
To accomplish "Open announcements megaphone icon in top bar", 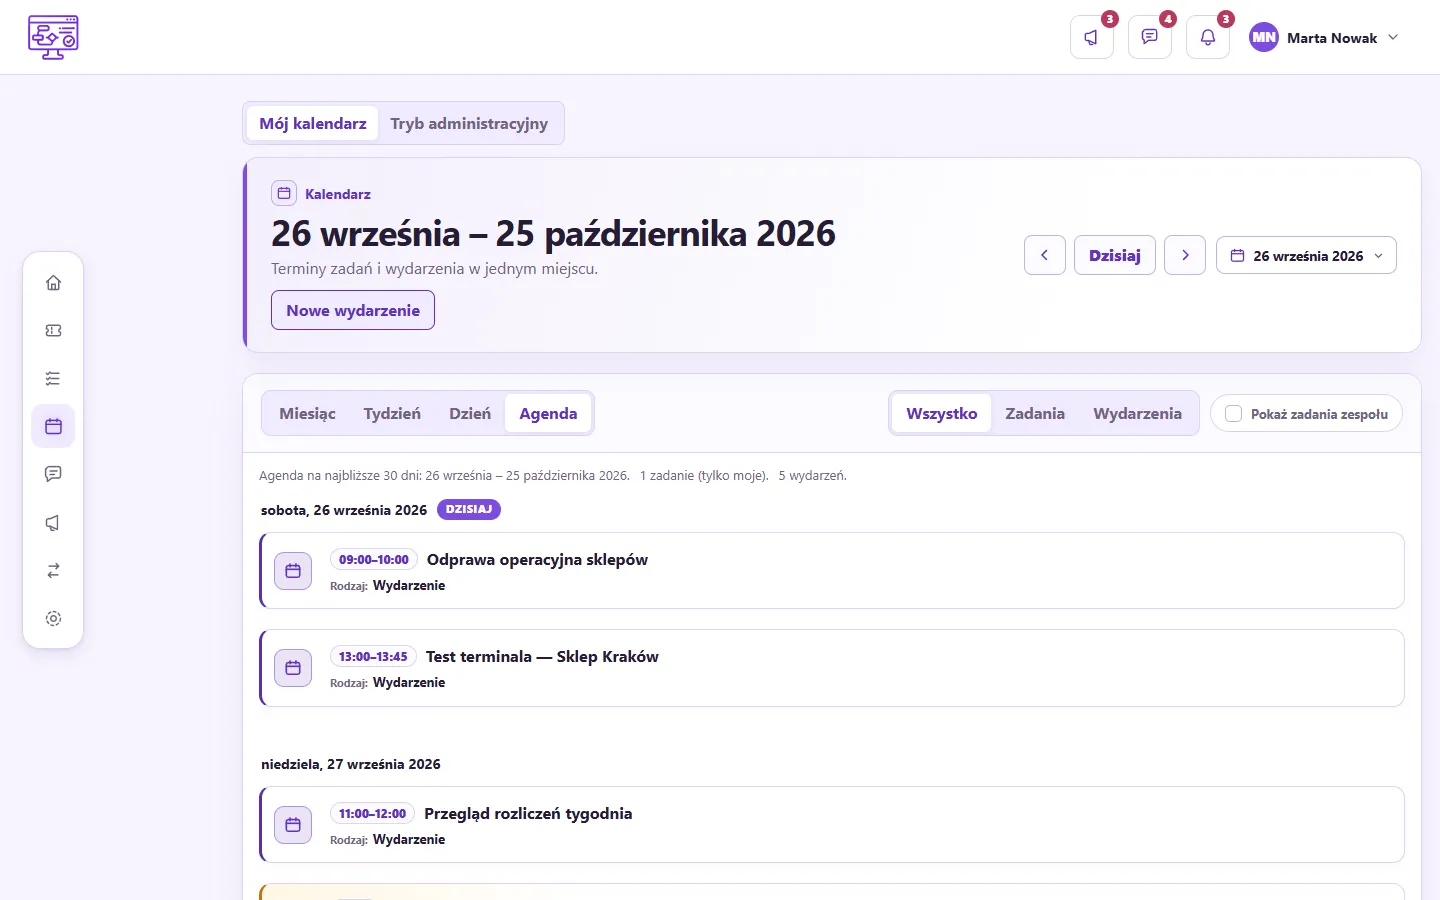I will (1092, 38).
